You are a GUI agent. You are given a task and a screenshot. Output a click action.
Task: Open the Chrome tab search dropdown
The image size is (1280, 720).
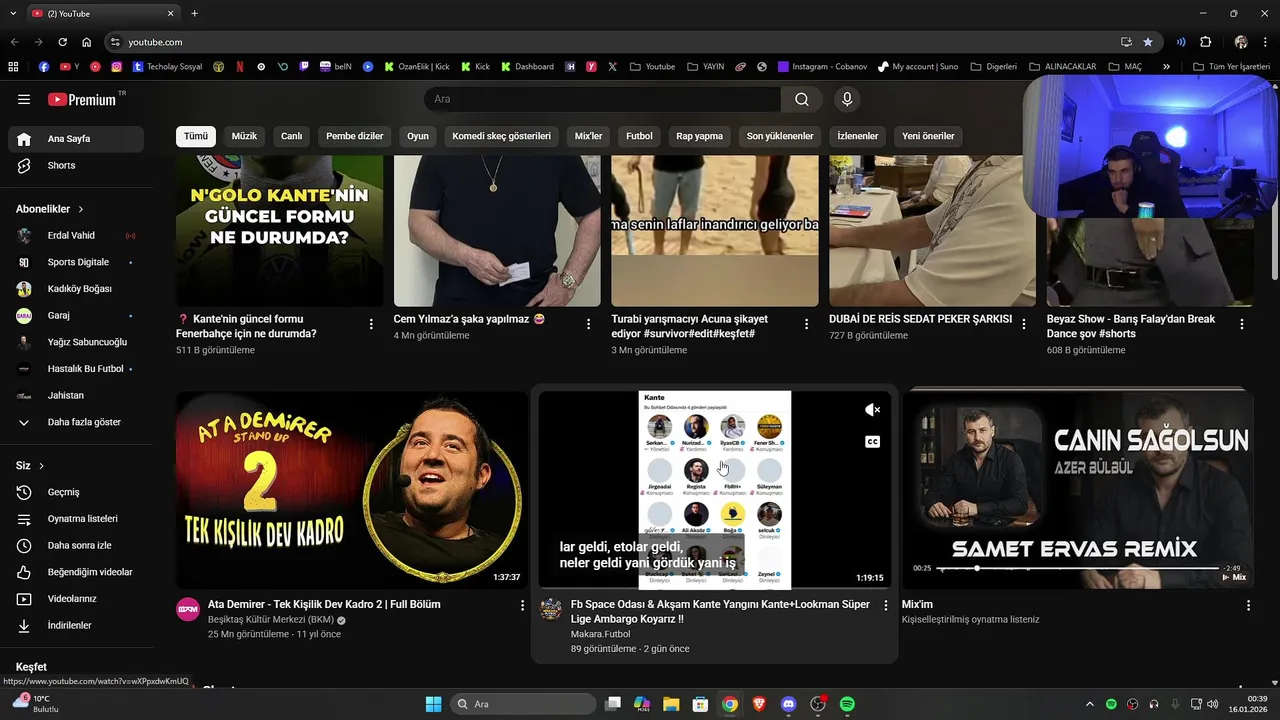pyautogui.click(x=13, y=13)
